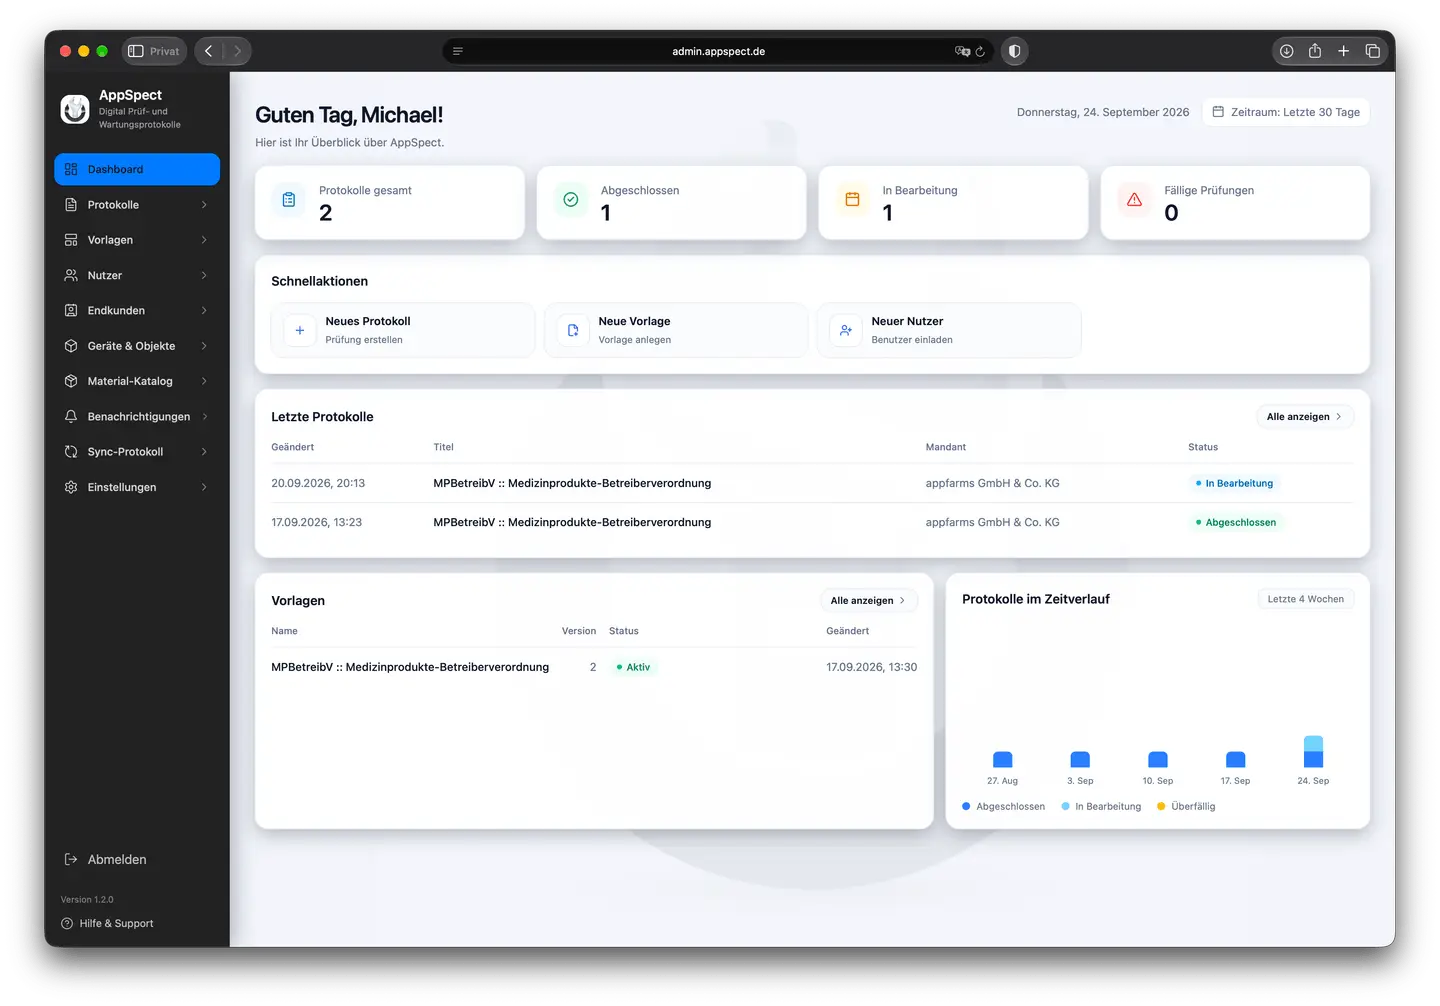Open the protocol row dated 17.09.2026, 13:23
Image resolution: width=1440 pixels, height=1006 pixels.
point(812,522)
